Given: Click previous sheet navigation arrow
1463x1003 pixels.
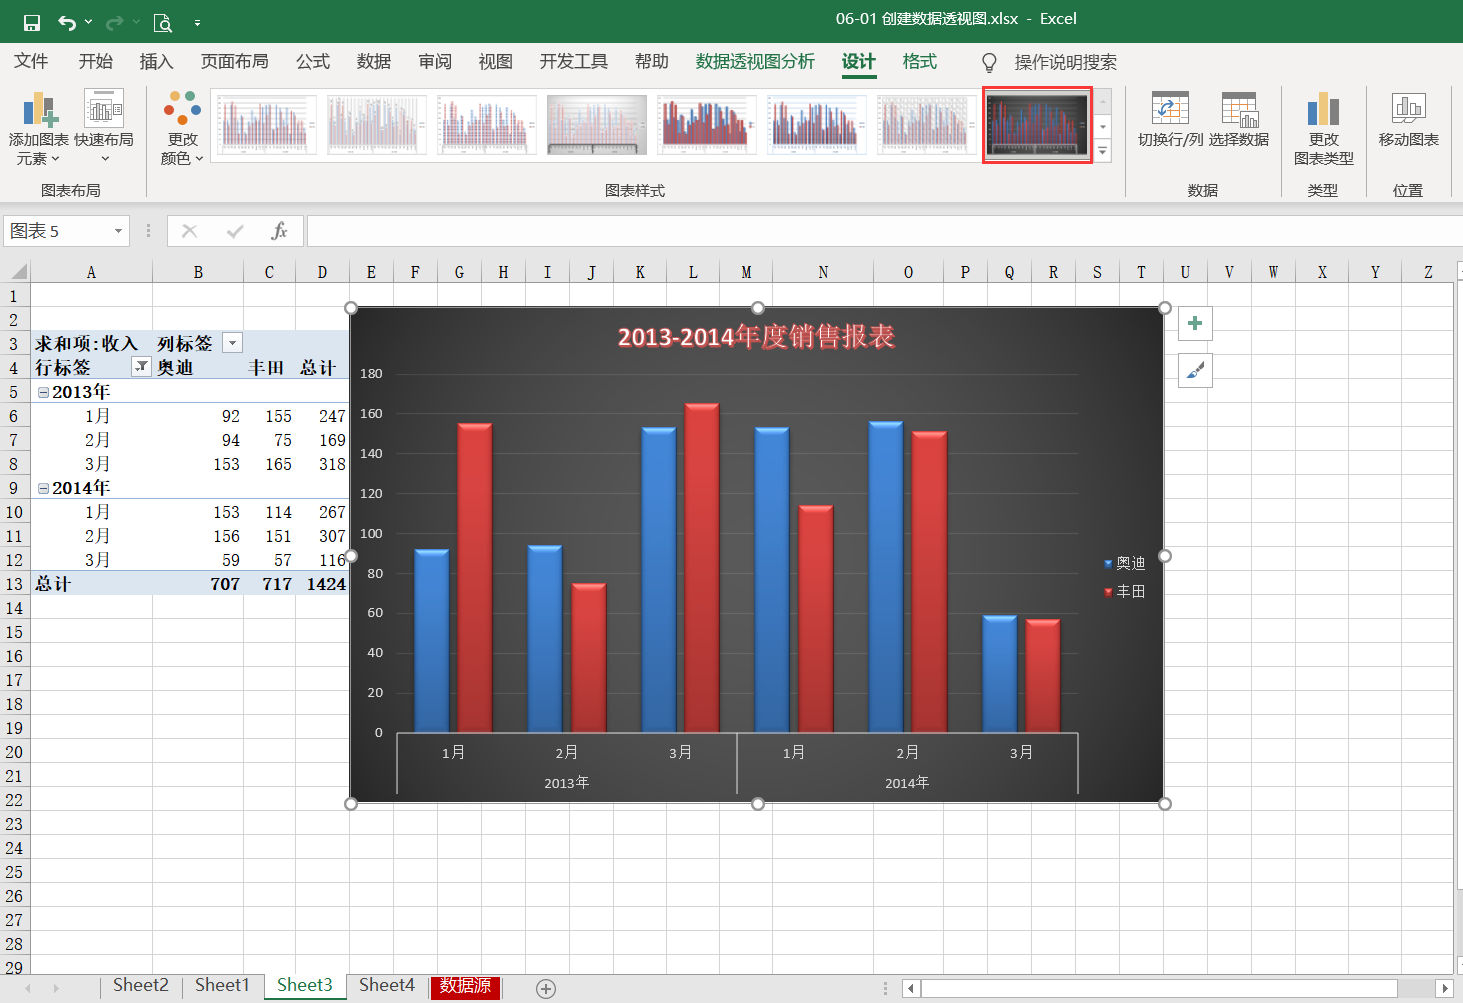Looking at the screenshot, I should [28, 988].
